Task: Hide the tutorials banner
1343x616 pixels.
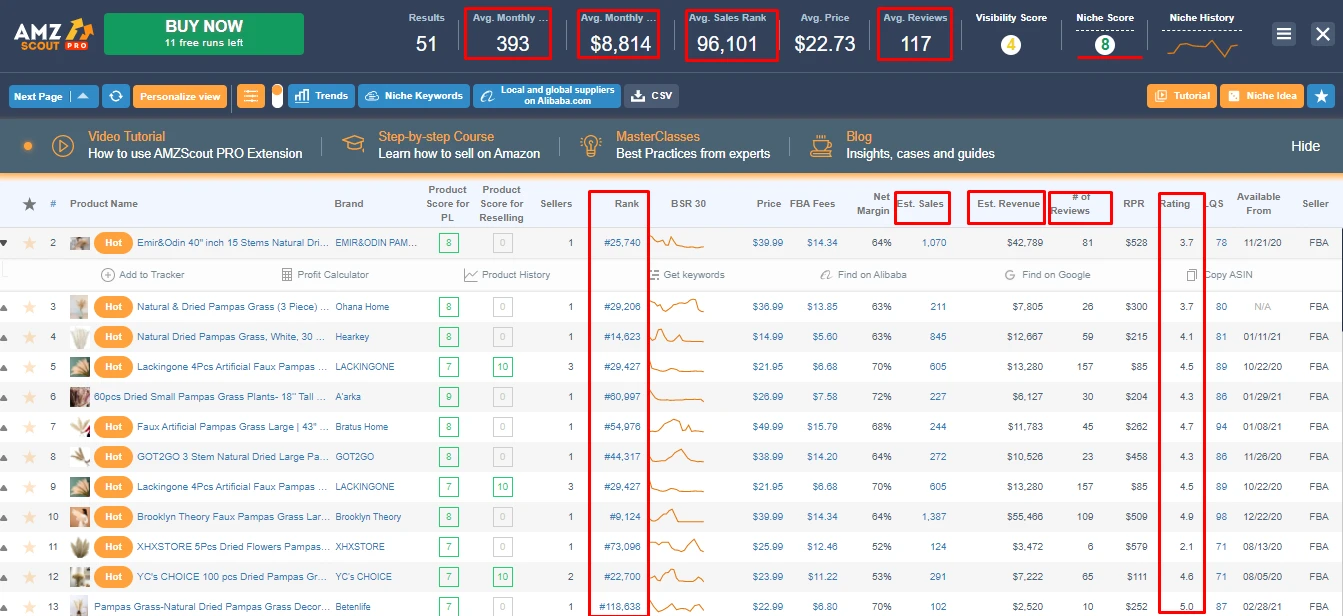Action: pos(1305,146)
